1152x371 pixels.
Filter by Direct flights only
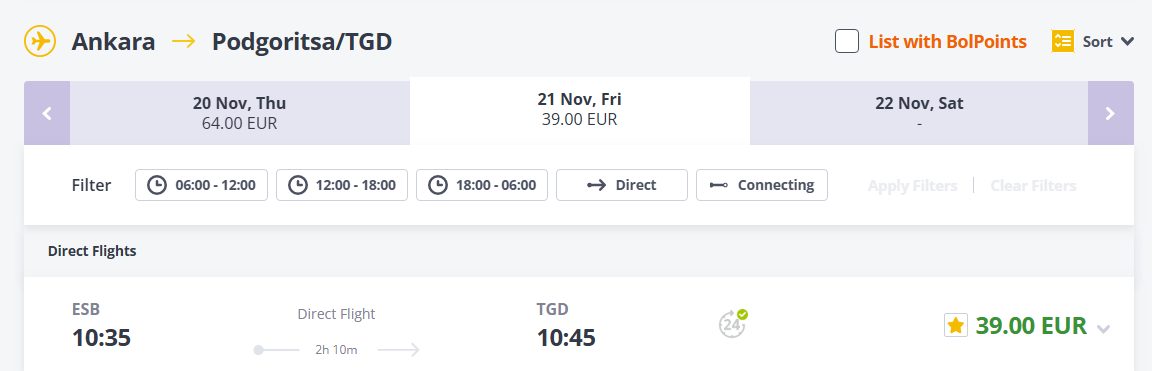[622, 185]
